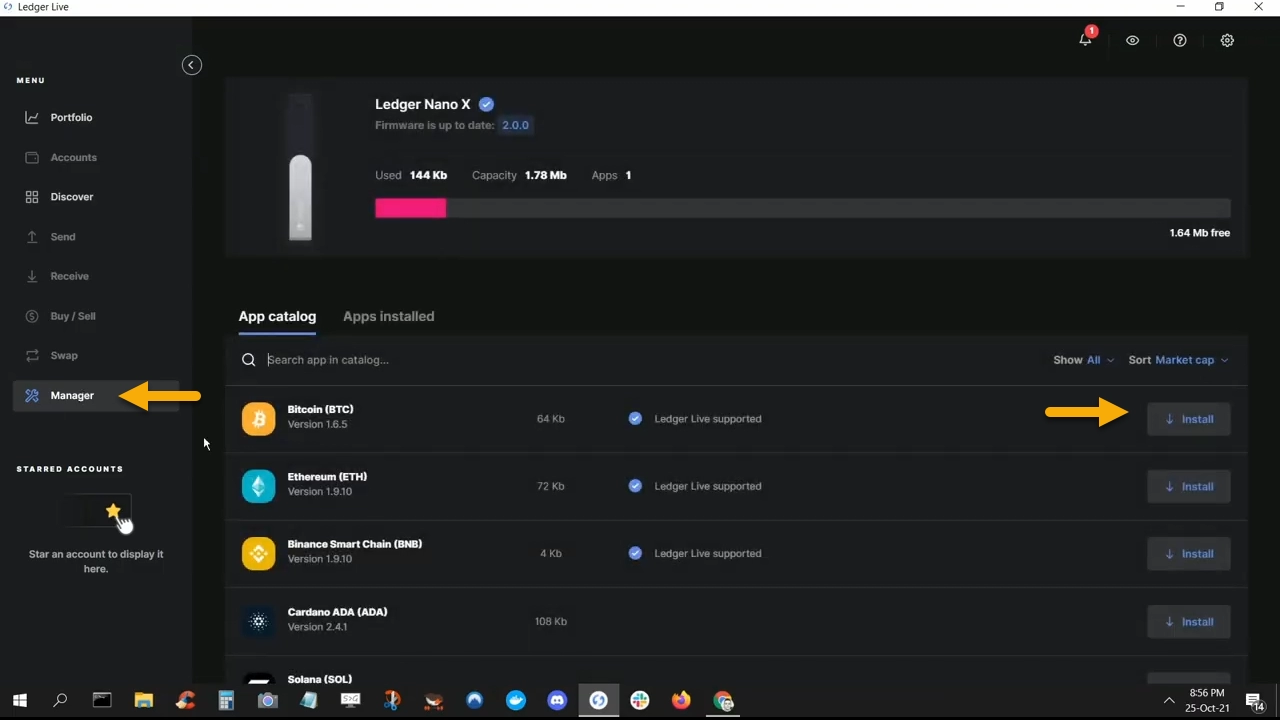Open the Calculator taskbar icon

[226, 700]
